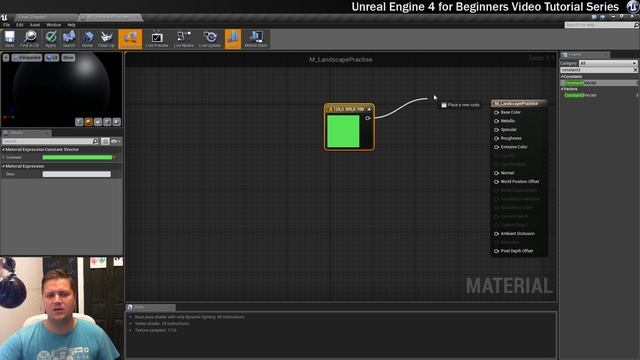The height and width of the screenshot is (360, 640).
Task: Set preview mesh to cylinder
Action: point(79,122)
